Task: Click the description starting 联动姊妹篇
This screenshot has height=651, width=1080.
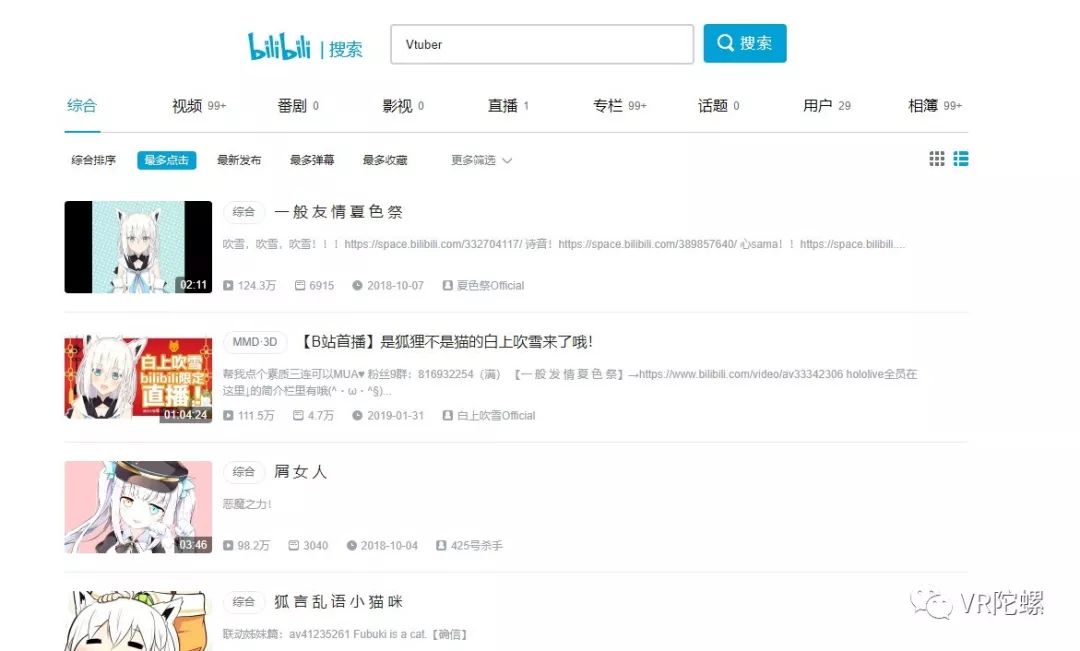Action: coord(345,634)
